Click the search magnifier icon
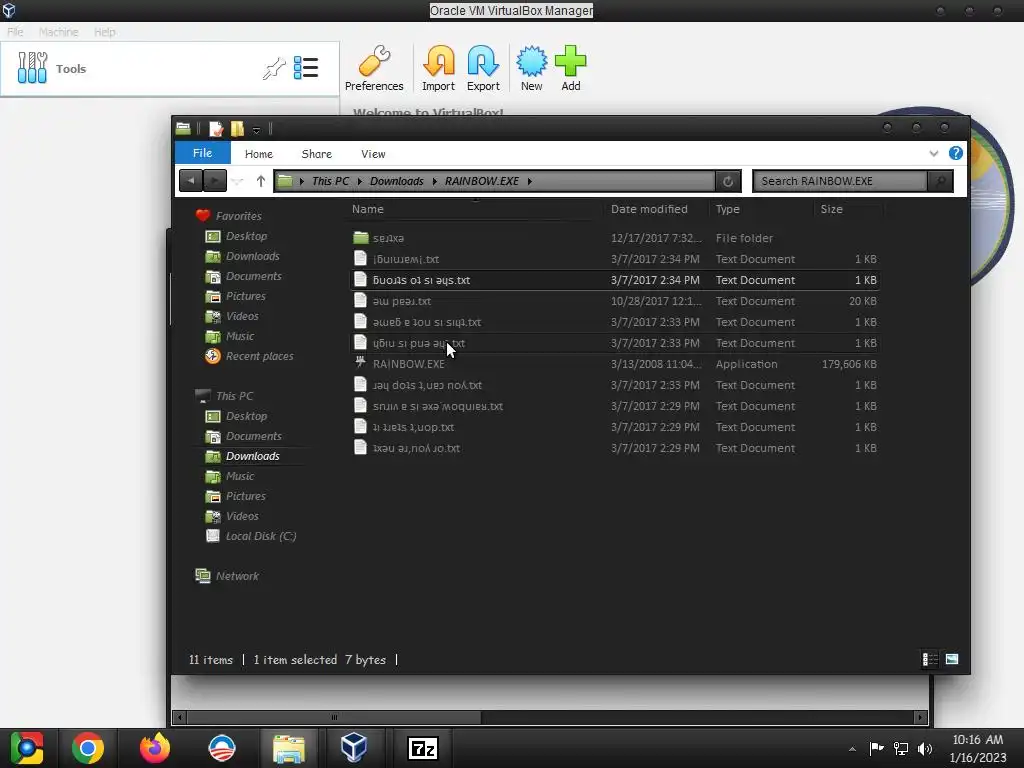 tap(940, 181)
